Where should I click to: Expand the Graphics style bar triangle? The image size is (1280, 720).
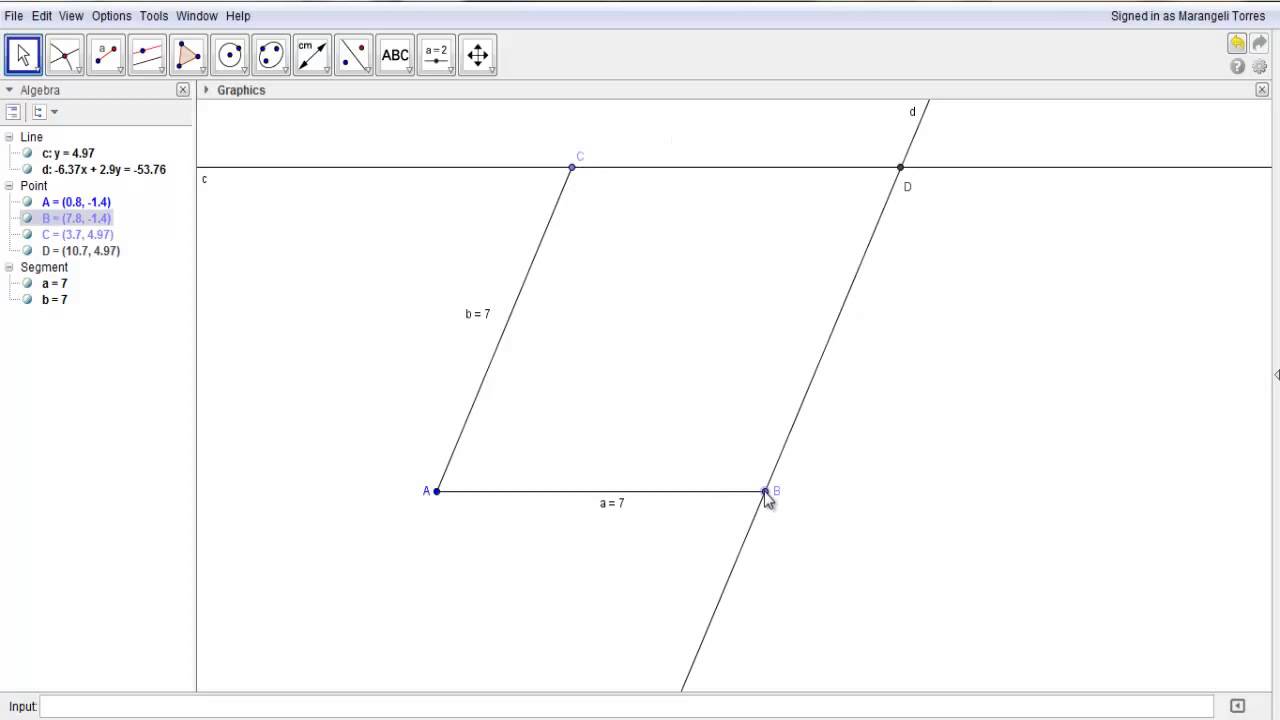point(206,90)
